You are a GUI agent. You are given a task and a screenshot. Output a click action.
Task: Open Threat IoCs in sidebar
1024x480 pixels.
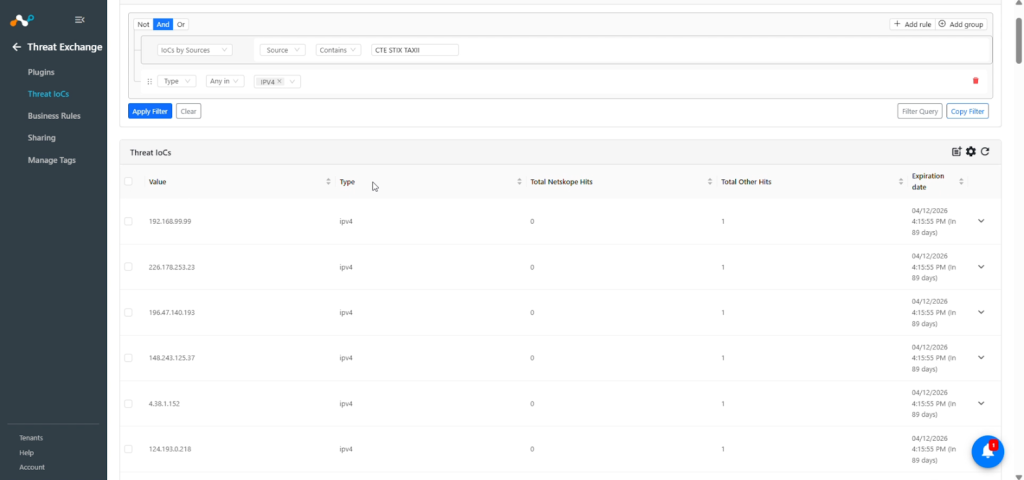48,94
